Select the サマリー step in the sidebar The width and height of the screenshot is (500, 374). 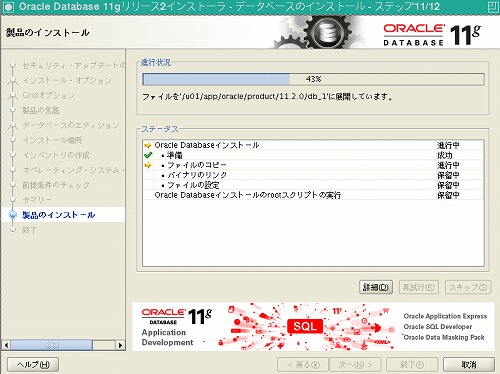pos(37,200)
